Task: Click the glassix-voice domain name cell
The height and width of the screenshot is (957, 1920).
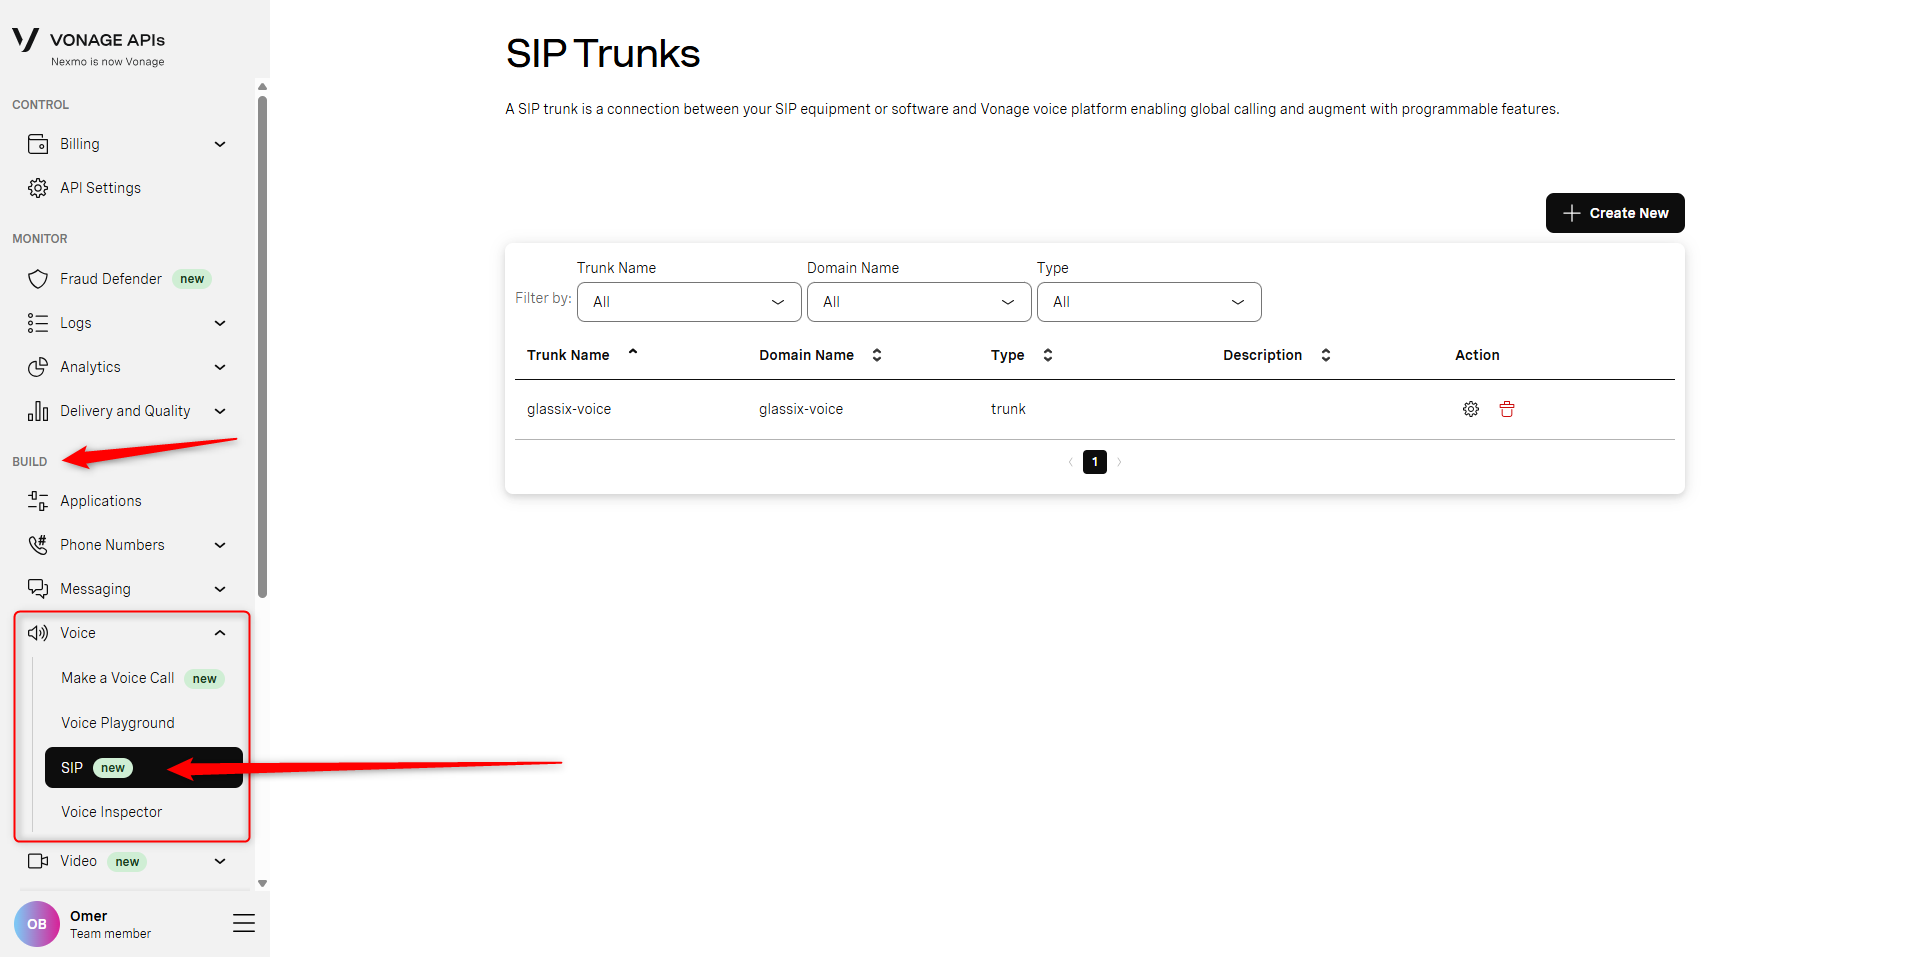Action: pos(801,409)
